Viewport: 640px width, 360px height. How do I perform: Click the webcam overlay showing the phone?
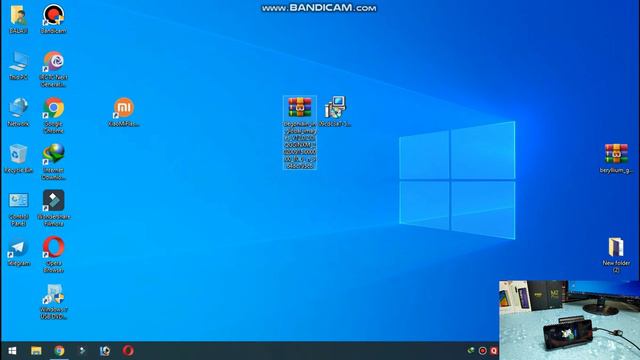(x=569, y=320)
